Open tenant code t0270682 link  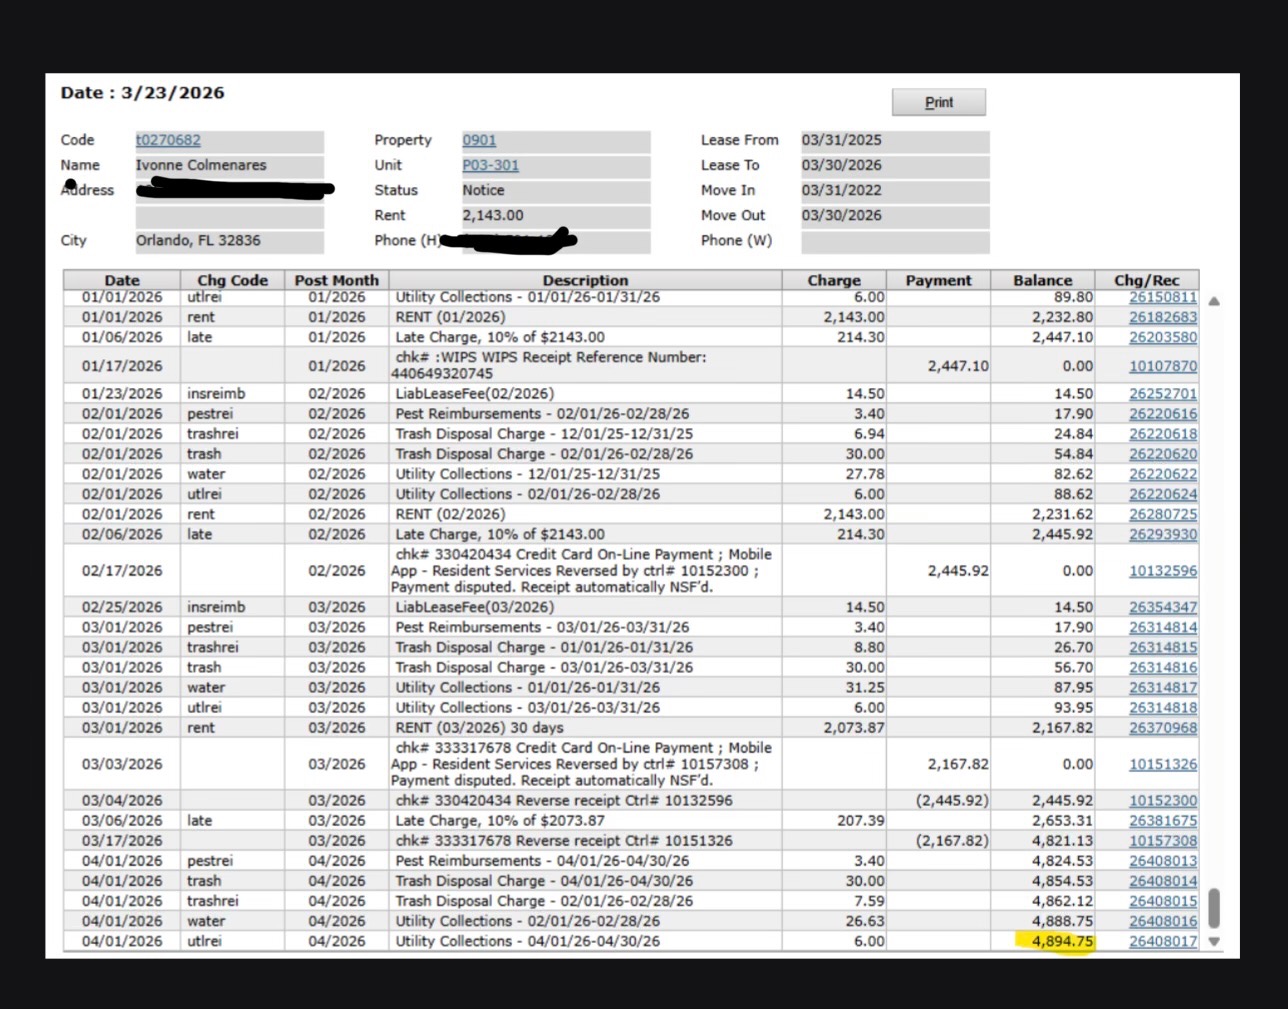(168, 141)
